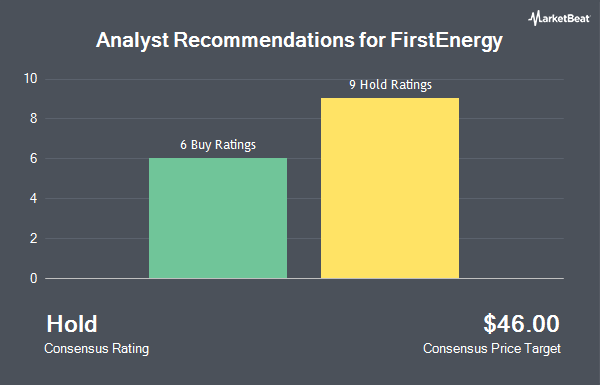The image size is (600, 385).
Task: Click the y-axis label 10
Action: tap(31, 79)
